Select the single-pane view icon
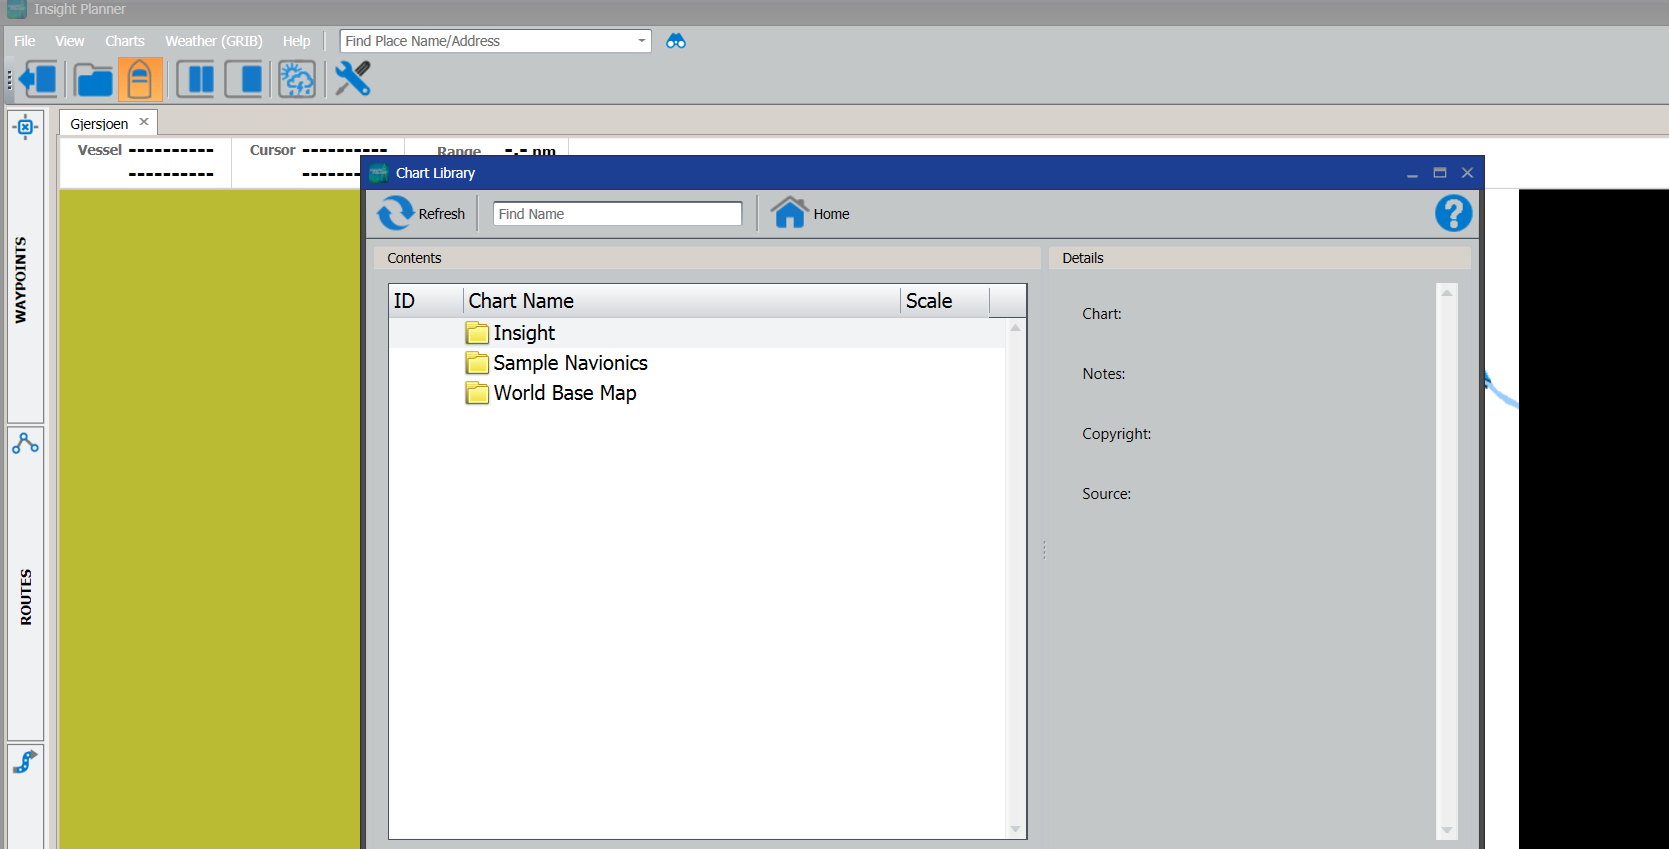 (244, 79)
